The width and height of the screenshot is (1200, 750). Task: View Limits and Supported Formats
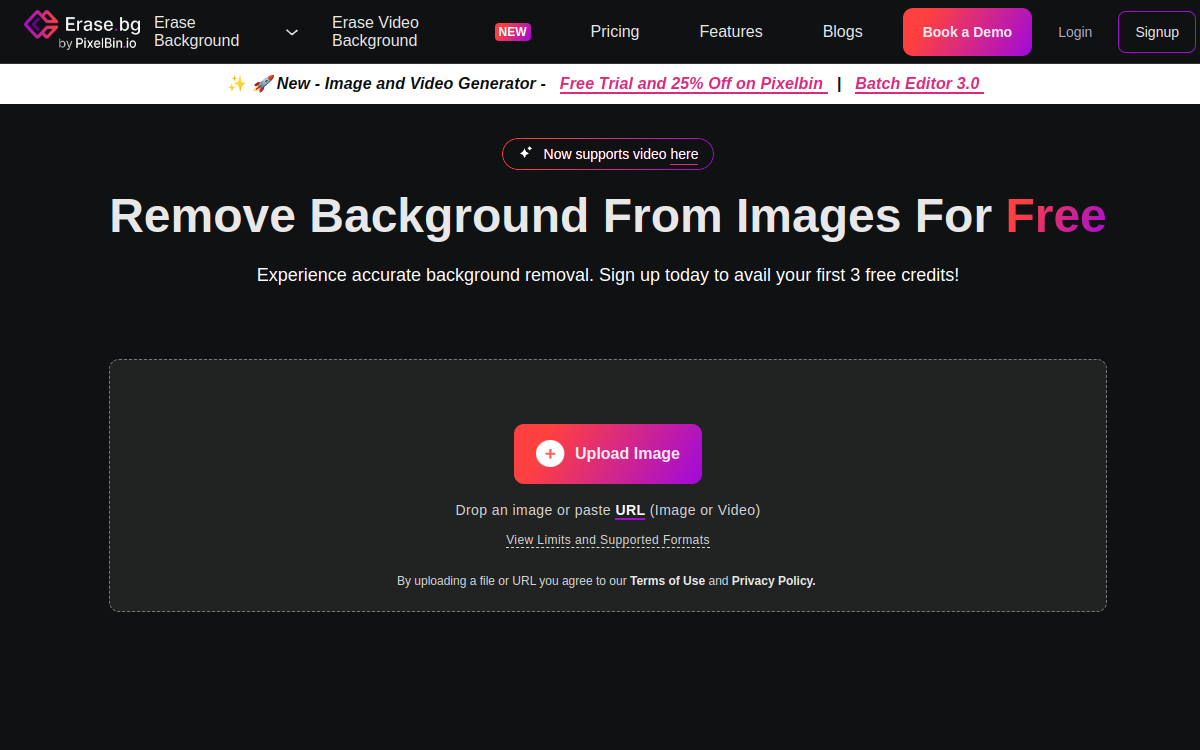coord(608,540)
